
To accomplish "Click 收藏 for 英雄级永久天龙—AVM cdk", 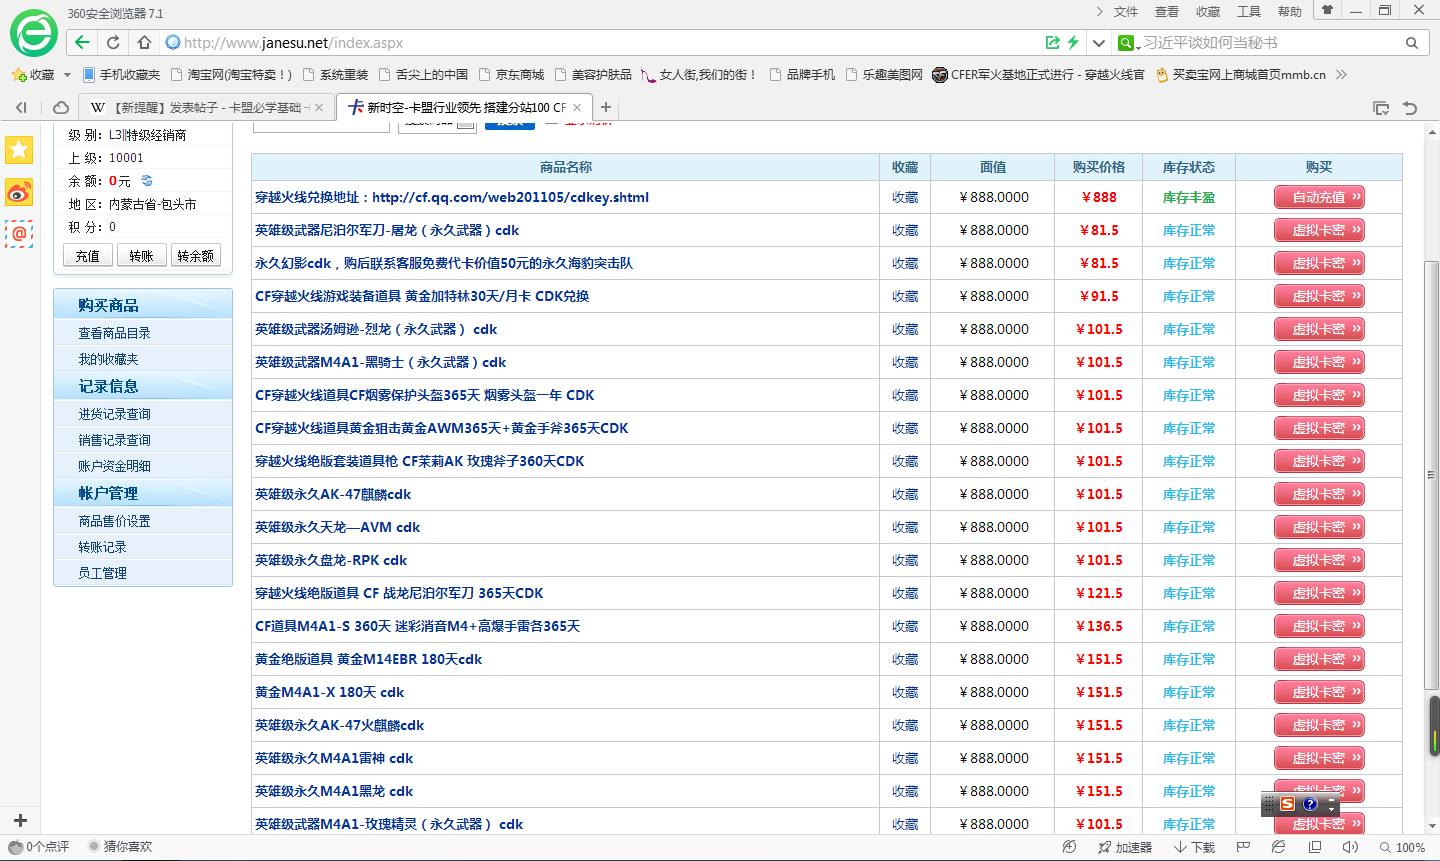I will tap(905, 527).
